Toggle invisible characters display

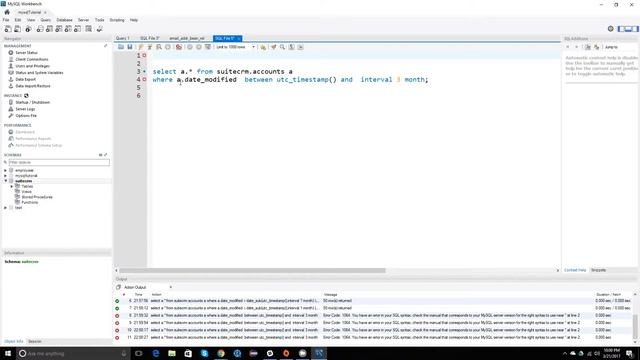click(x=291, y=47)
